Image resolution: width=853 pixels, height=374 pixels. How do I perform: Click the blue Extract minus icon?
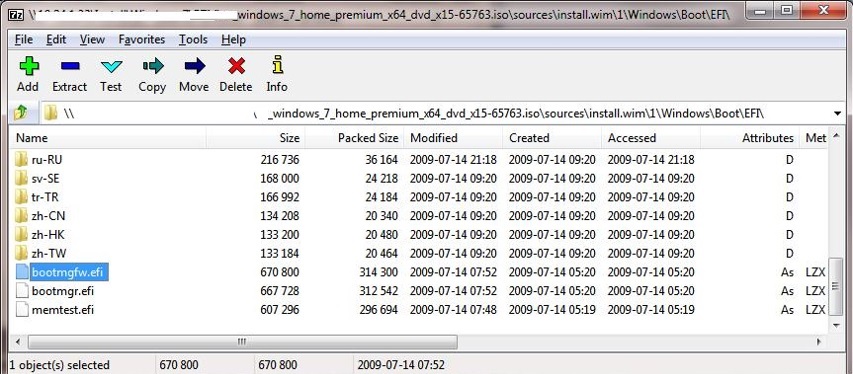pyautogui.click(x=70, y=66)
